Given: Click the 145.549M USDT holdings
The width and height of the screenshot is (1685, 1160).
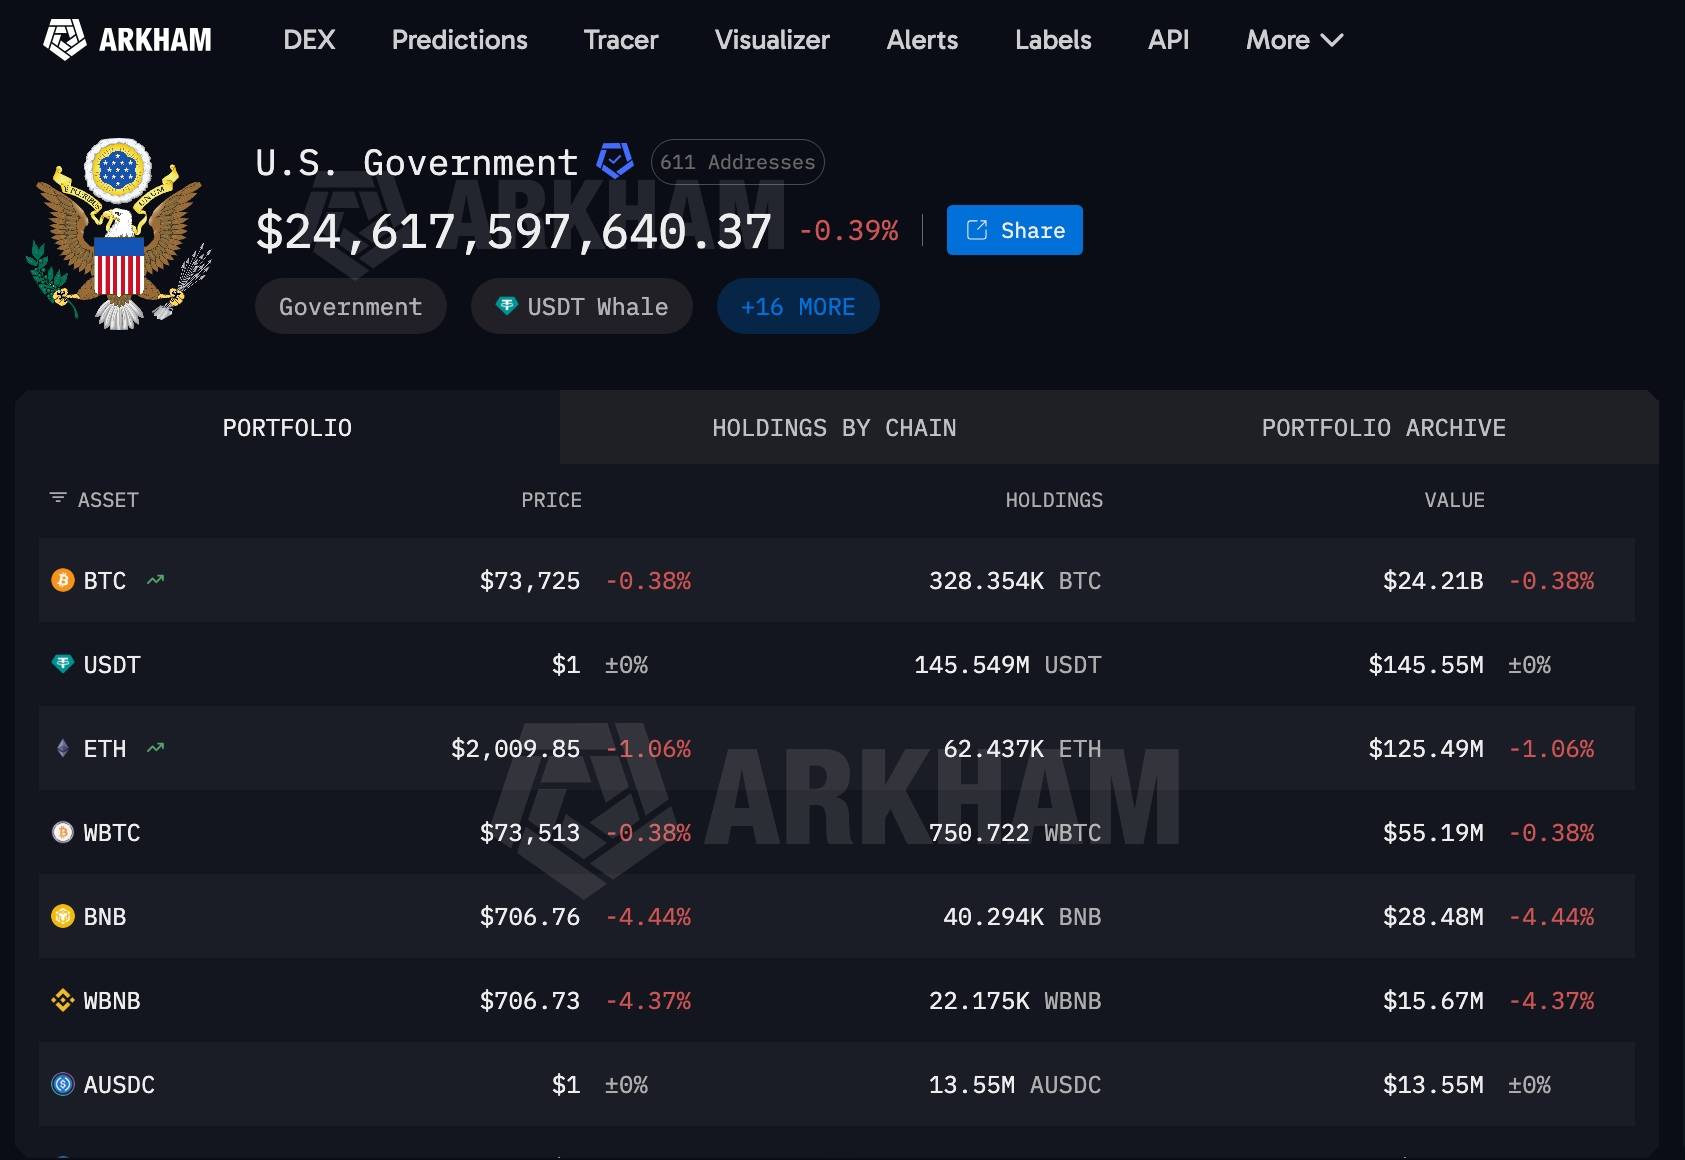Looking at the screenshot, I should click(x=1008, y=665).
